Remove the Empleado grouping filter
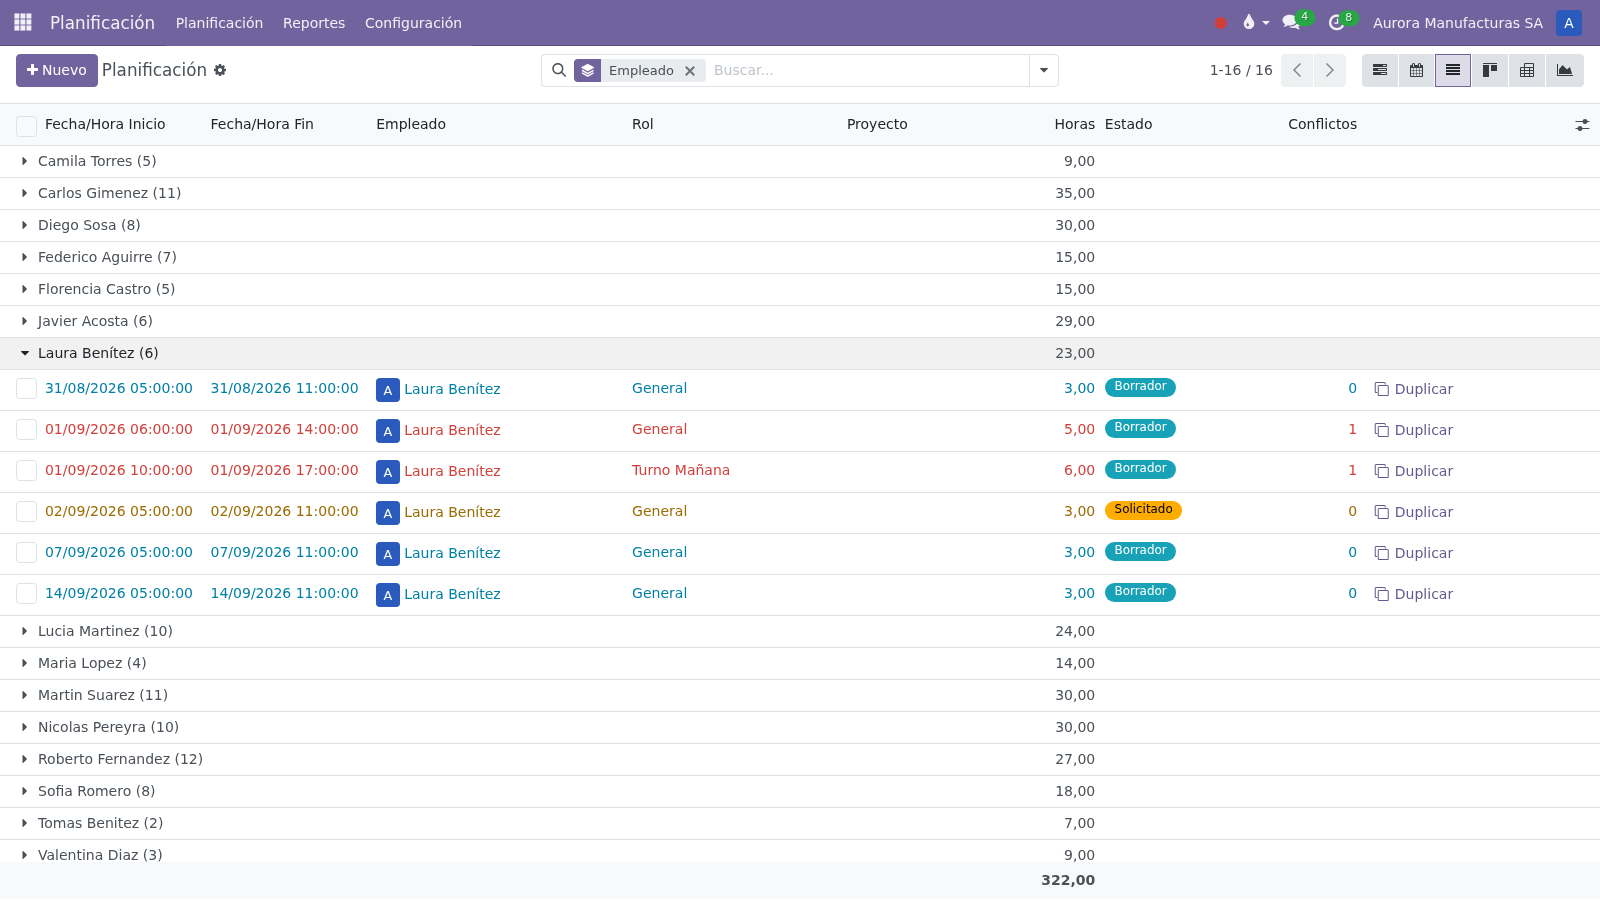Viewport: 1600px width, 900px height. click(x=690, y=71)
